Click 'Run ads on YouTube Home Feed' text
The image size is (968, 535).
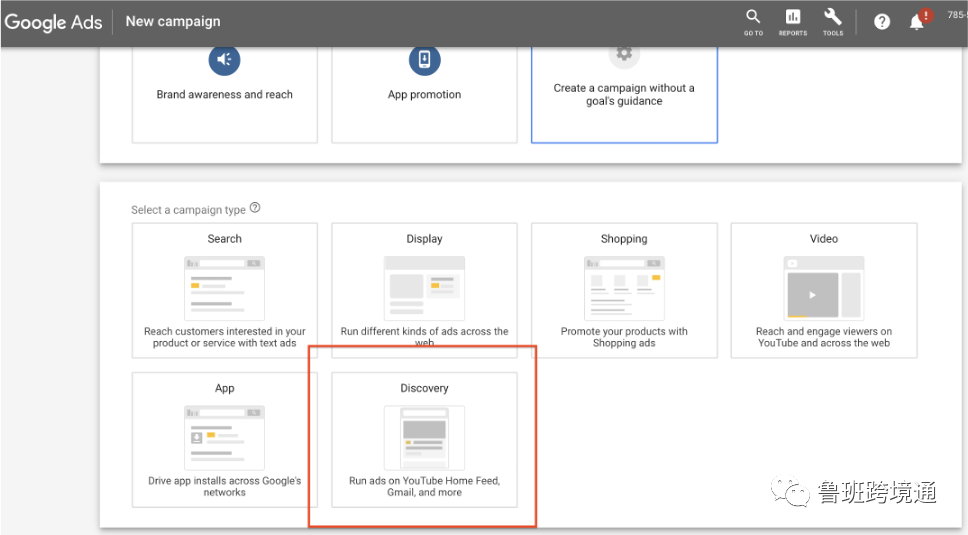(425, 486)
